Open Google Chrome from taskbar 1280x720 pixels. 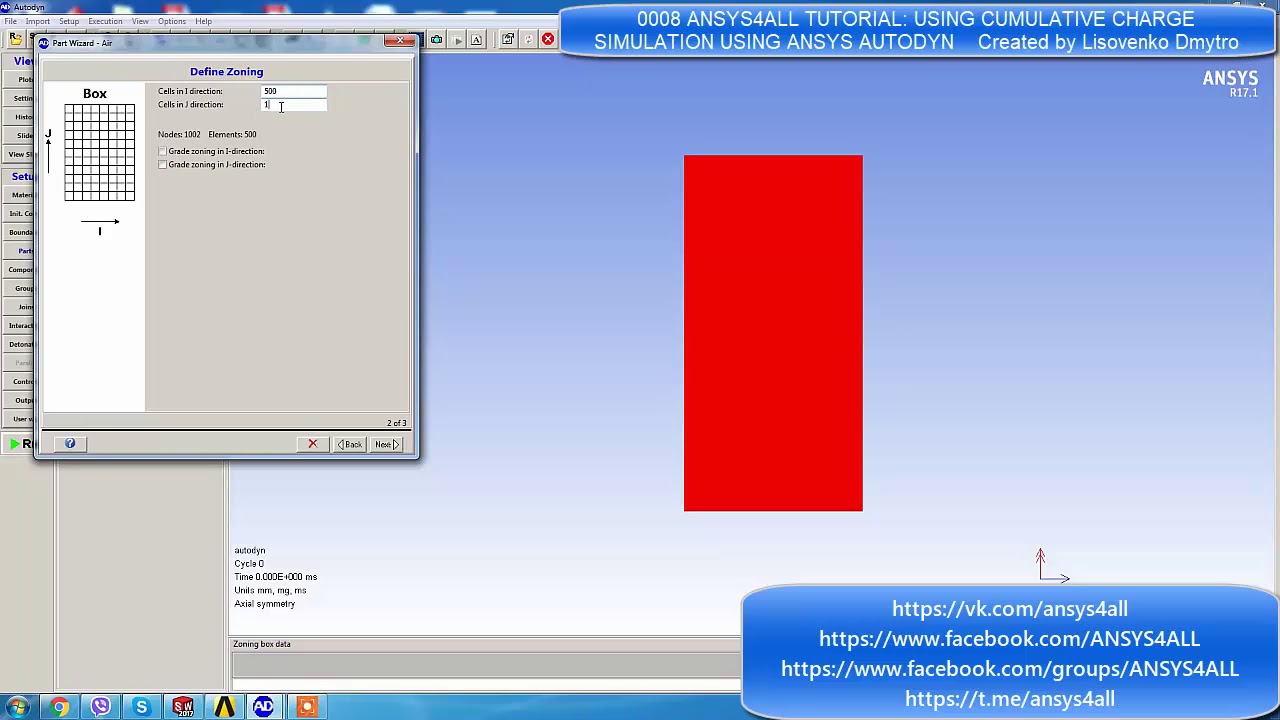(x=60, y=707)
